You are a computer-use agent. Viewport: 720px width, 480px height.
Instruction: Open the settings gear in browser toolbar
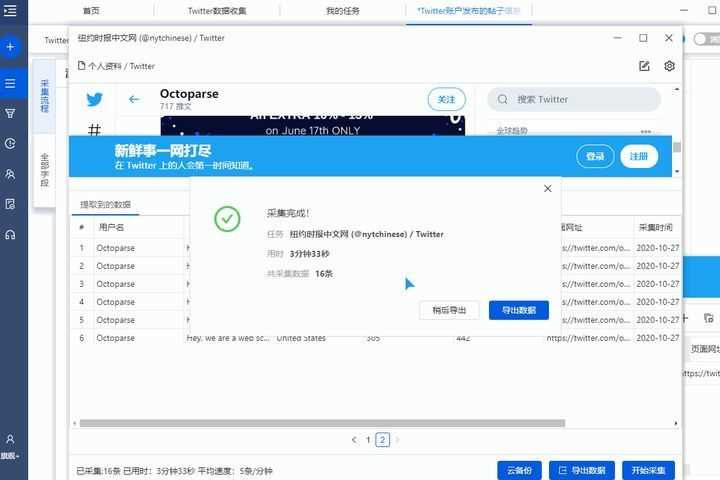click(x=669, y=66)
